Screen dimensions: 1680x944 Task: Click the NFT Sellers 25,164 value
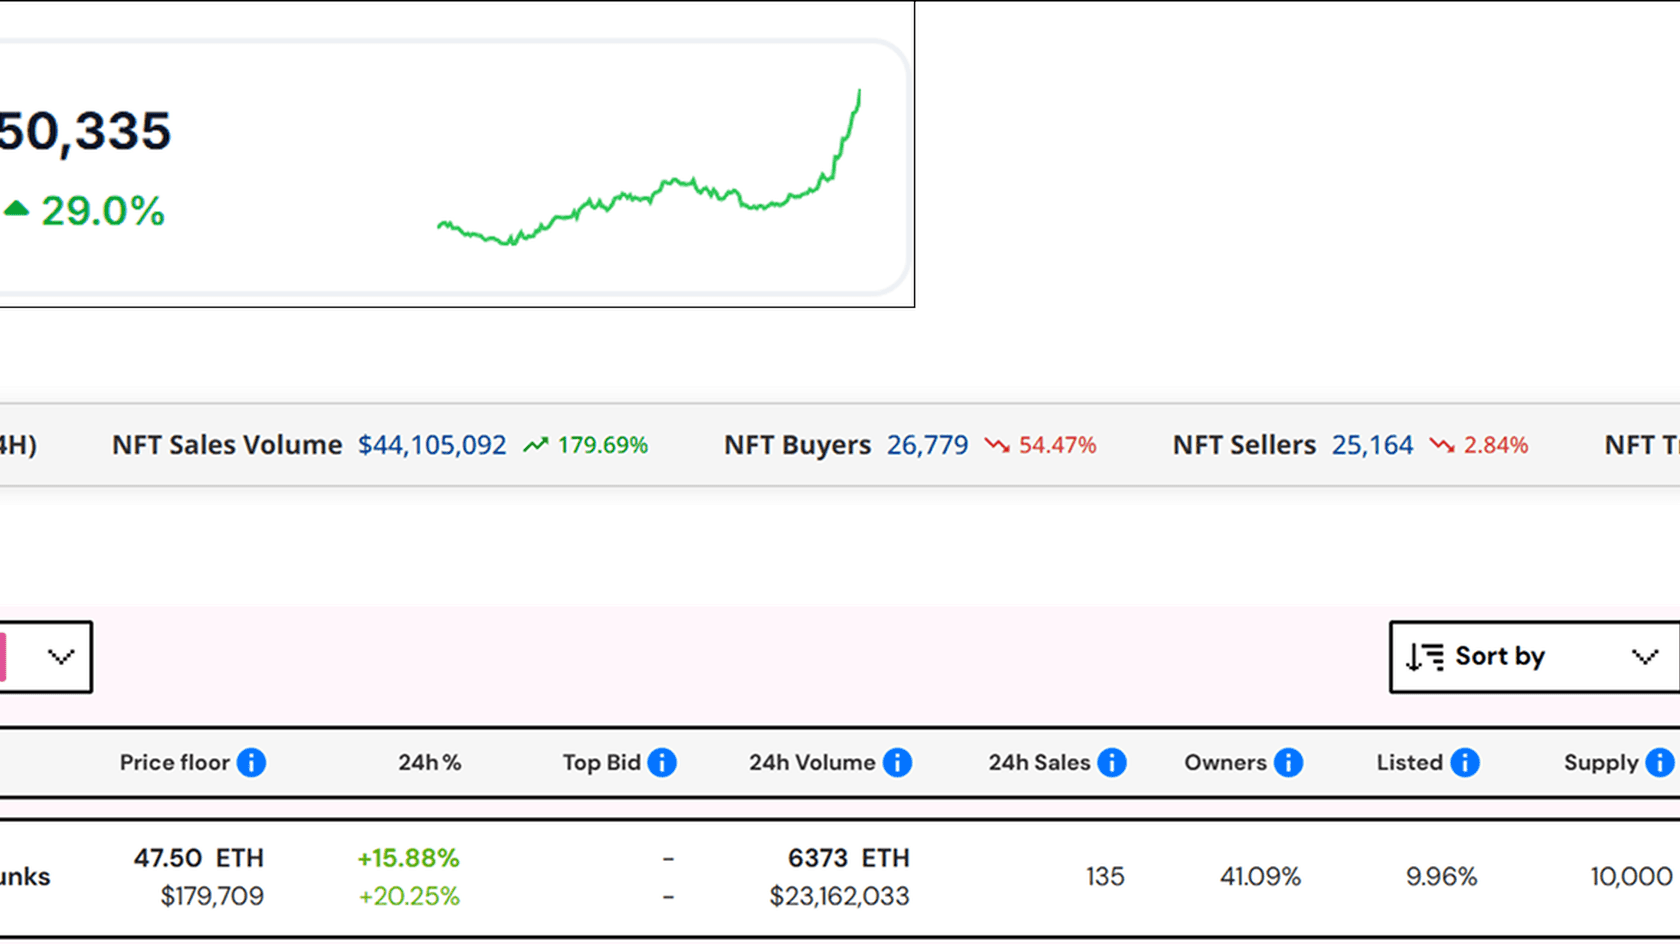click(x=1372, y=445)
